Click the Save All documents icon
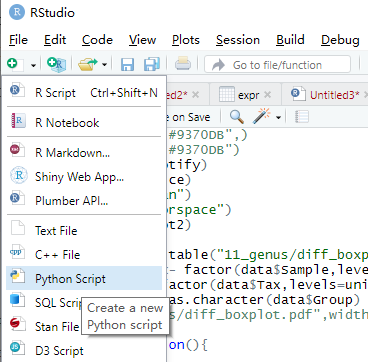Screen dimensions: 368x362 tap(151, 64)
